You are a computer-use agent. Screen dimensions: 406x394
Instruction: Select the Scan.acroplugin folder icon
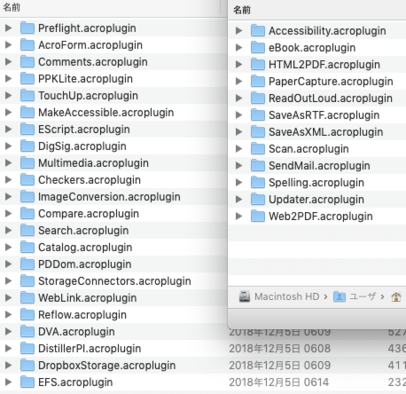pyautogui.click(x=258, y=149)
